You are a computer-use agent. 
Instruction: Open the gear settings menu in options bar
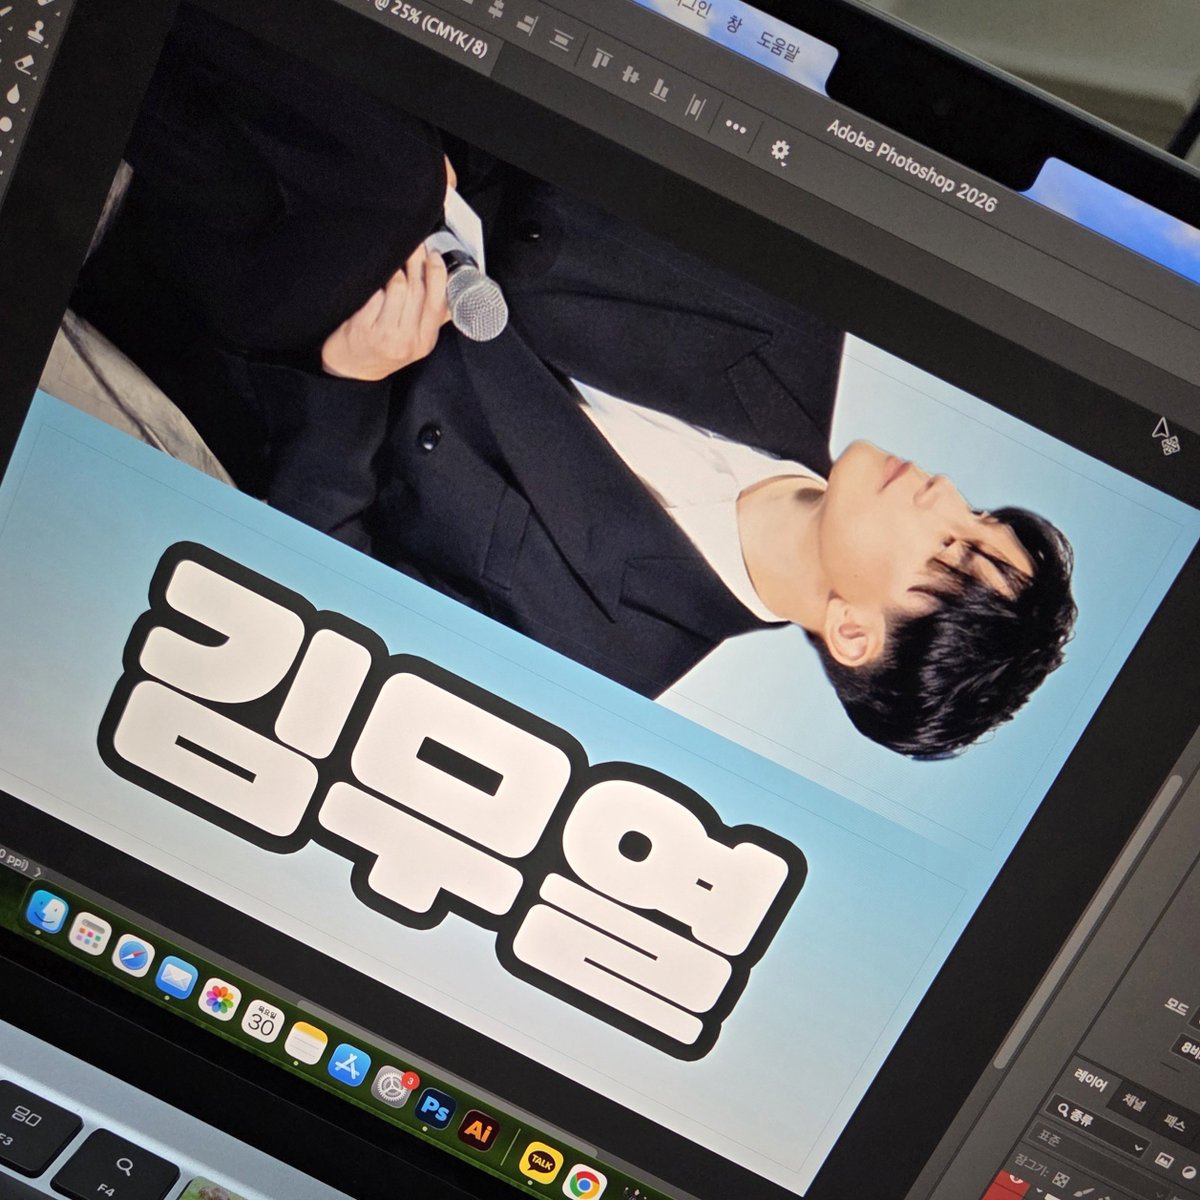780,151
